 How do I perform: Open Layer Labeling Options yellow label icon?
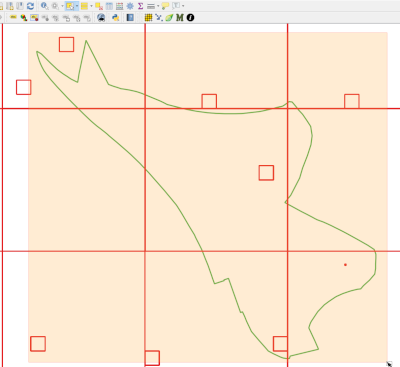pyautogui.click(x=13, y=17)
